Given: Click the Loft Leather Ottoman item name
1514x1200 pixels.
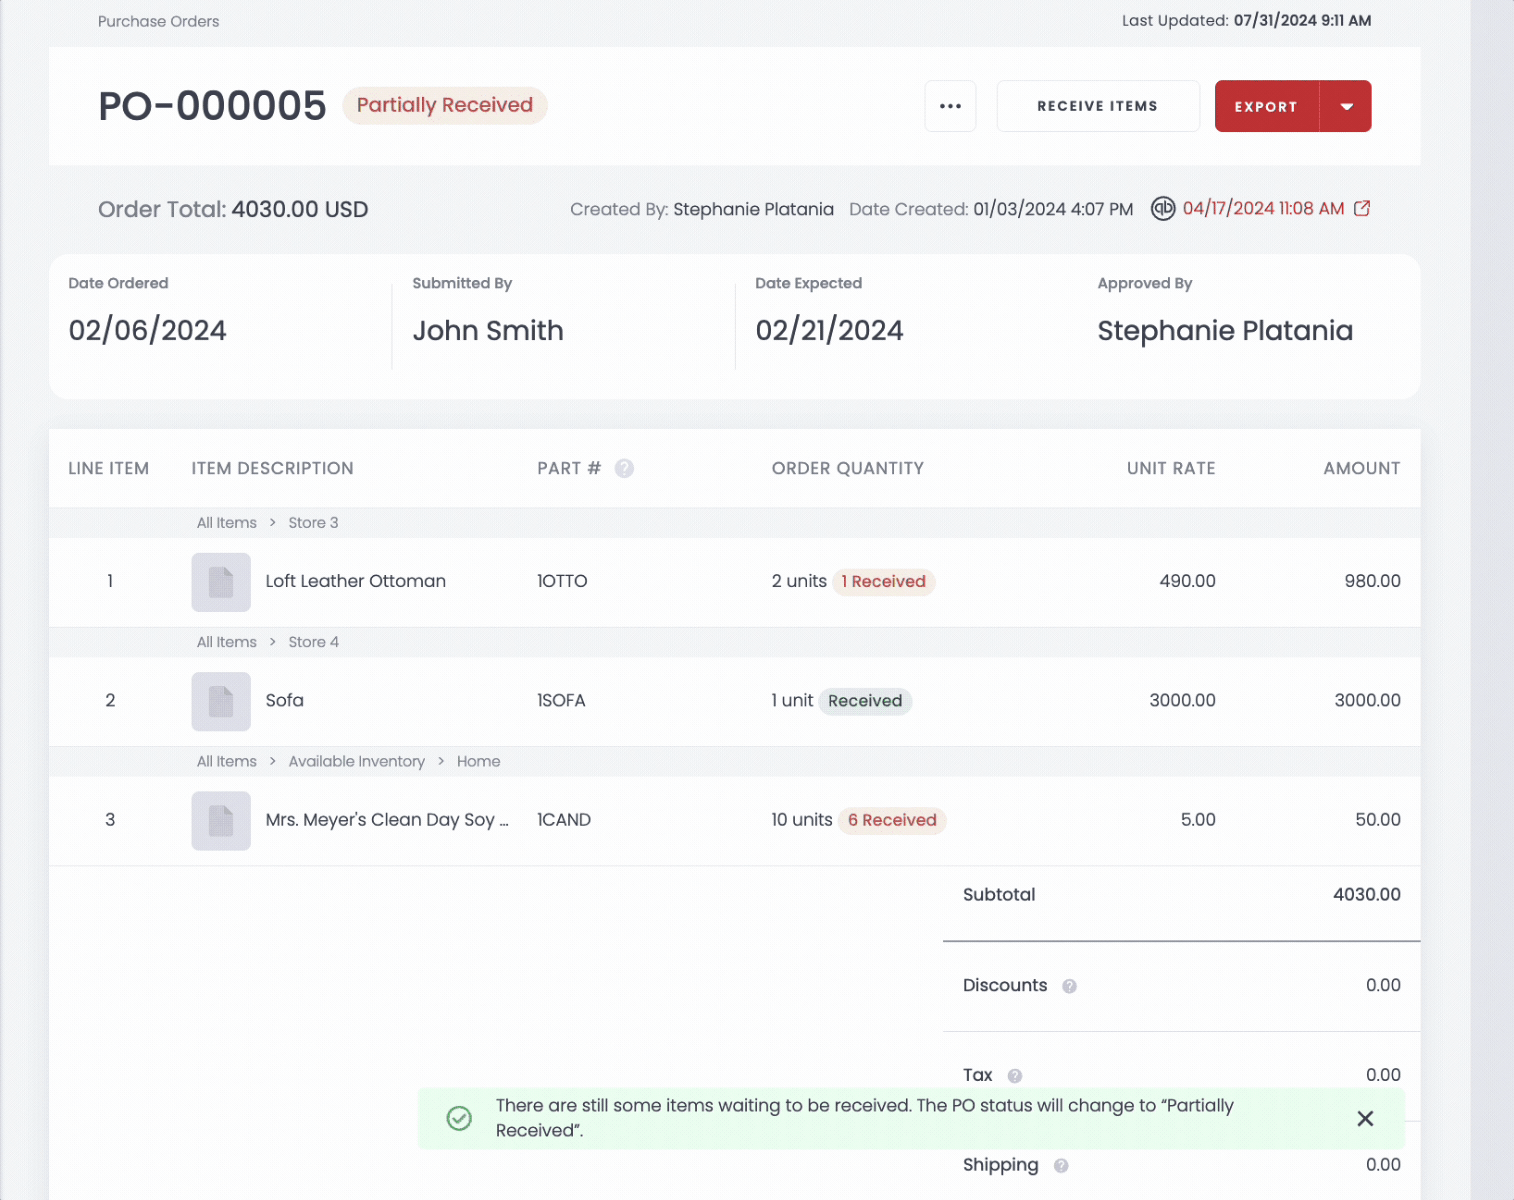Looking at the screenshot, I should click(355, 581).
